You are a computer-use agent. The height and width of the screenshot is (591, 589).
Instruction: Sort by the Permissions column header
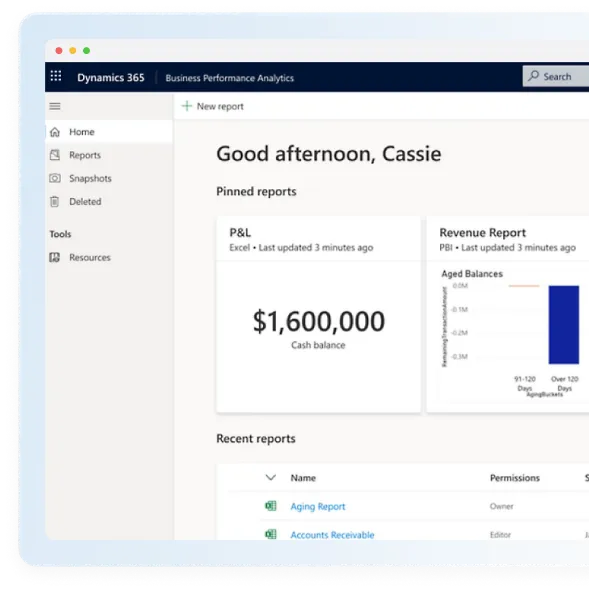pos(515,478)
